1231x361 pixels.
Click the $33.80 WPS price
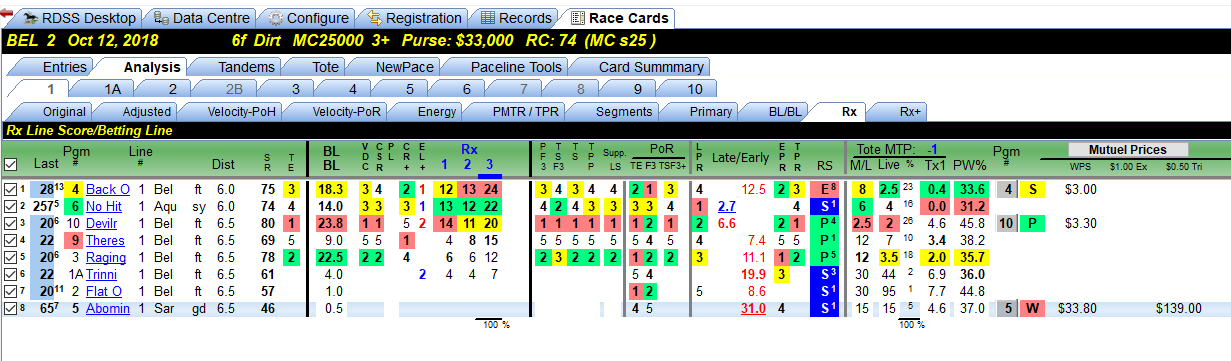tap(1078, 308)
